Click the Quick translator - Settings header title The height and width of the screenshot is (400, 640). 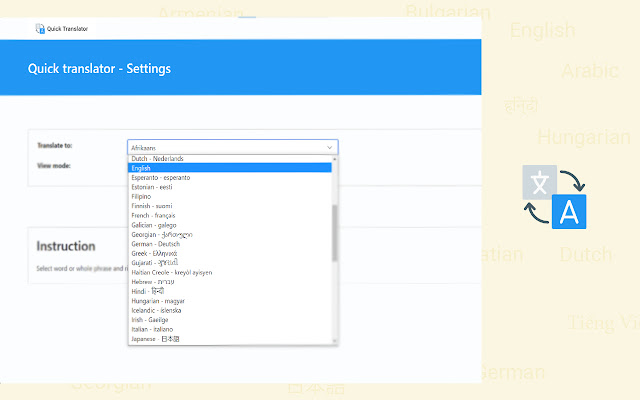point(99,69)
